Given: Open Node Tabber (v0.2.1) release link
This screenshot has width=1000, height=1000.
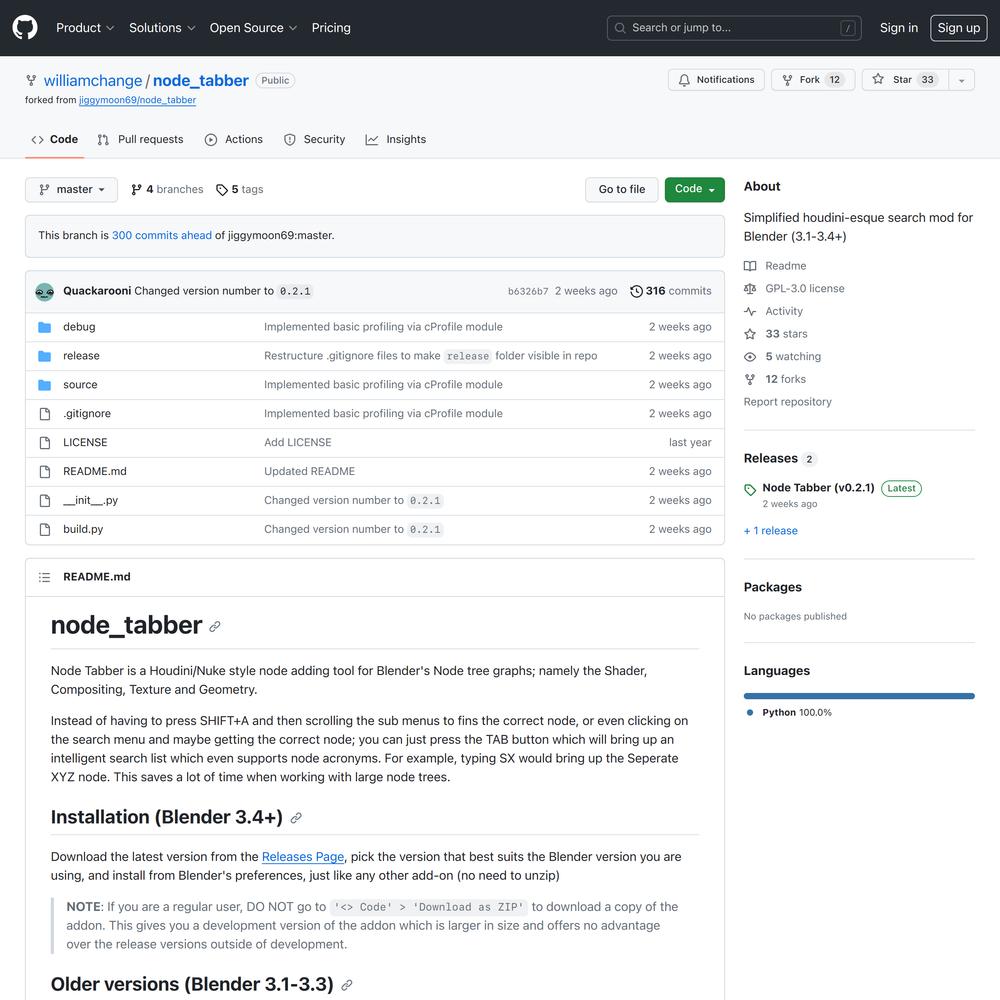Looking at the screenshot, I should coord(818,488).
